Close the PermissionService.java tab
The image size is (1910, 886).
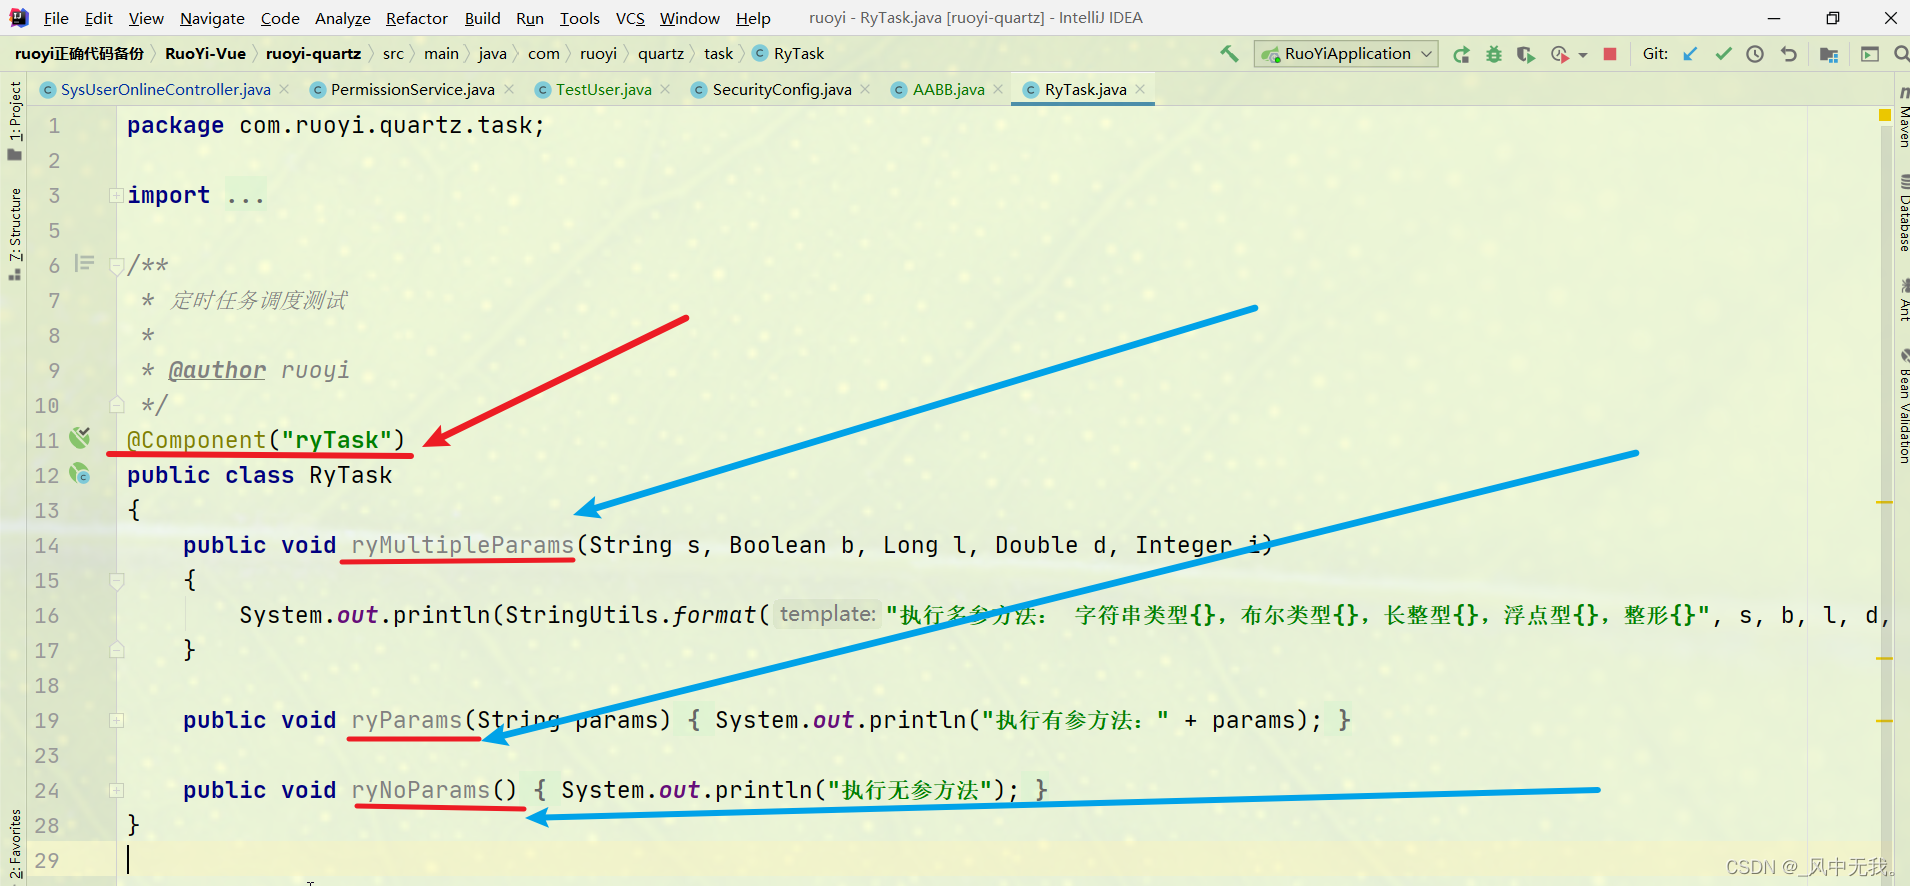tap(509, 90)
